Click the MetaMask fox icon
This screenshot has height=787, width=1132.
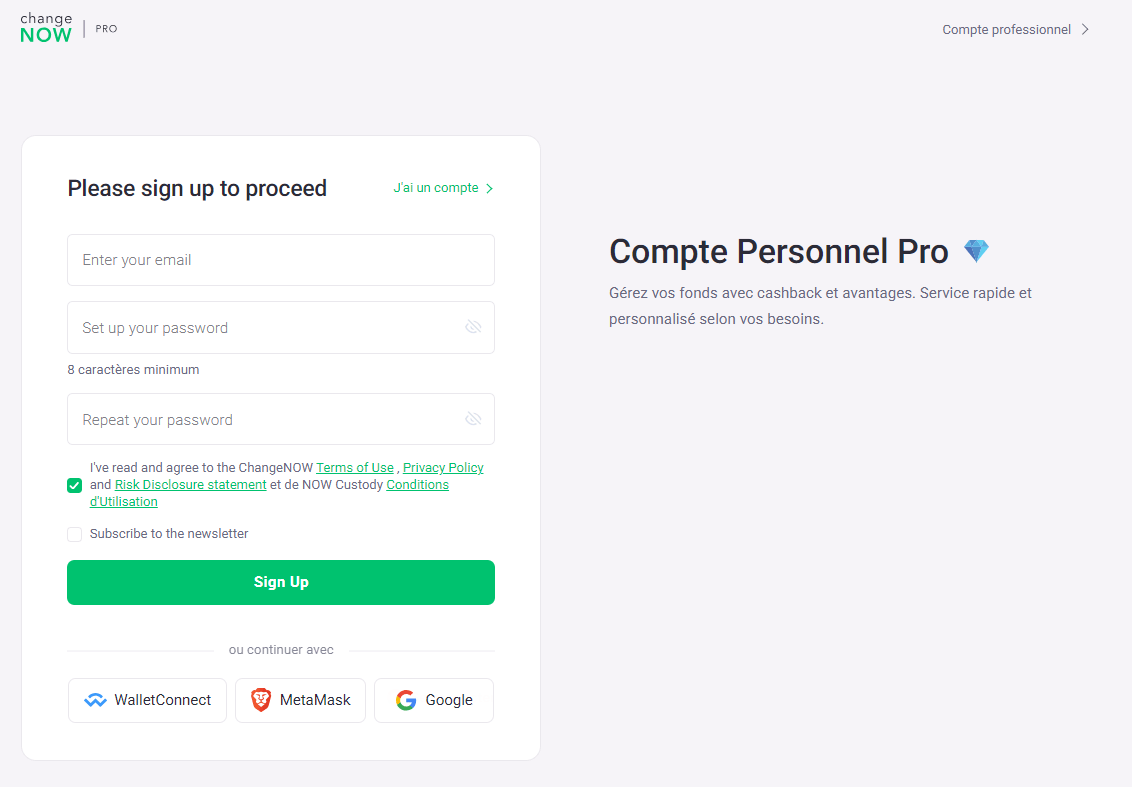(259, 700)
